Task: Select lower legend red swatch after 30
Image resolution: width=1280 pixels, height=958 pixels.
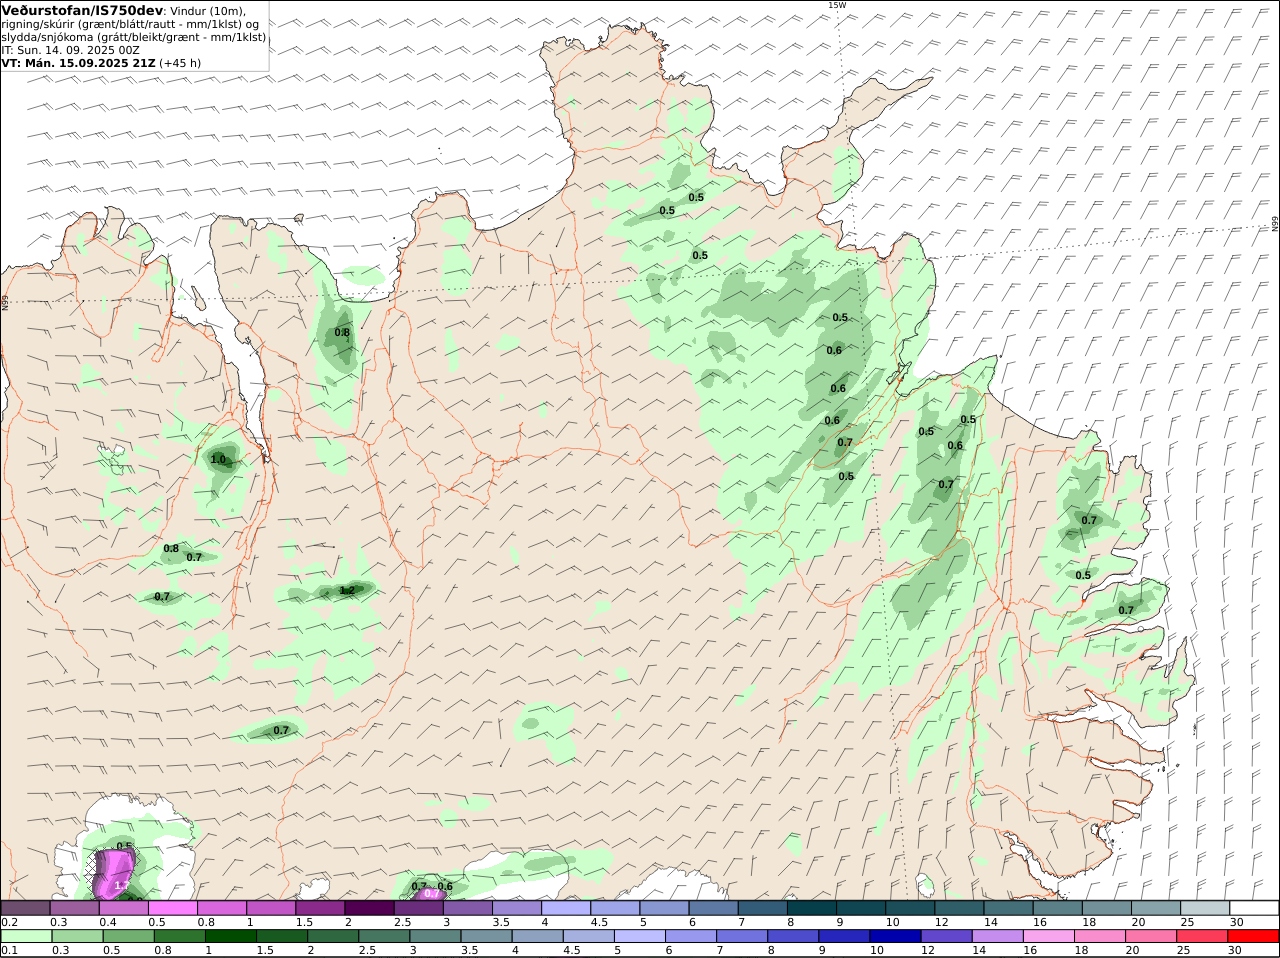Action: tap(1255, 937)
